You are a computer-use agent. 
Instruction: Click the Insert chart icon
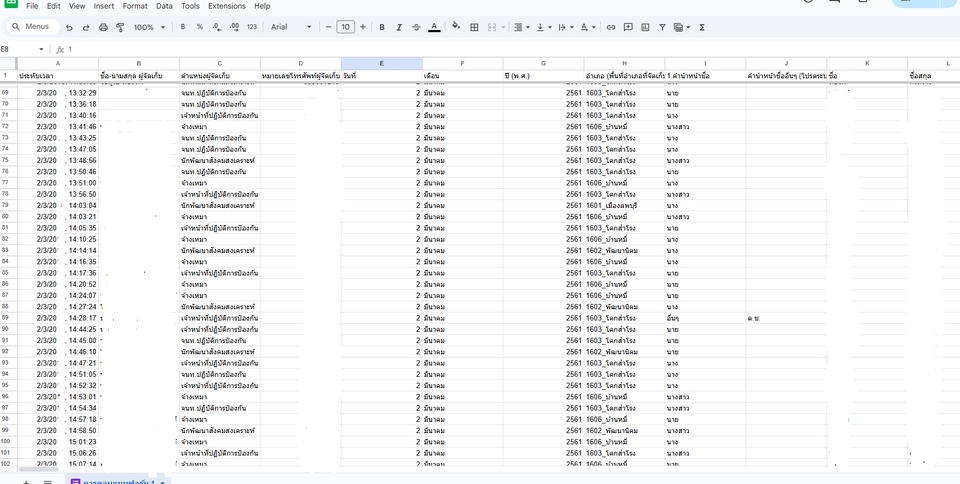[645, 28]
